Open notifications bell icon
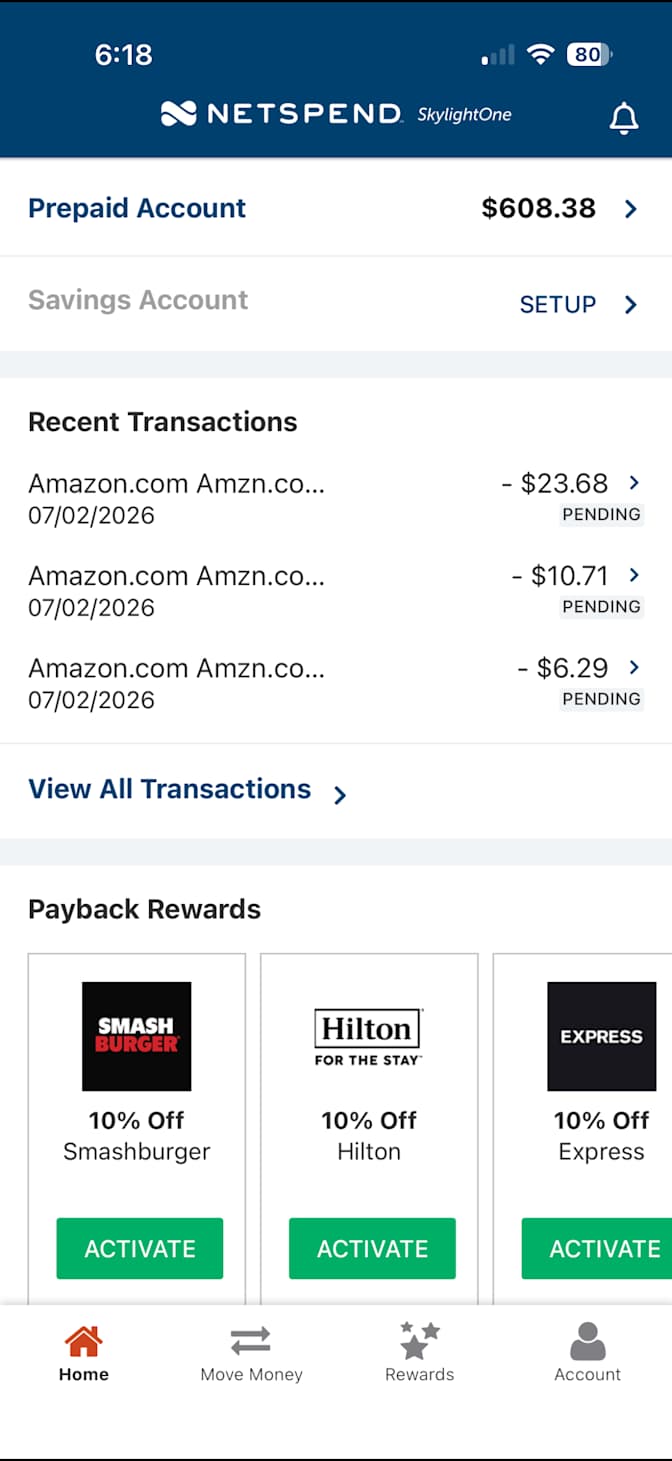 (624, 118)
